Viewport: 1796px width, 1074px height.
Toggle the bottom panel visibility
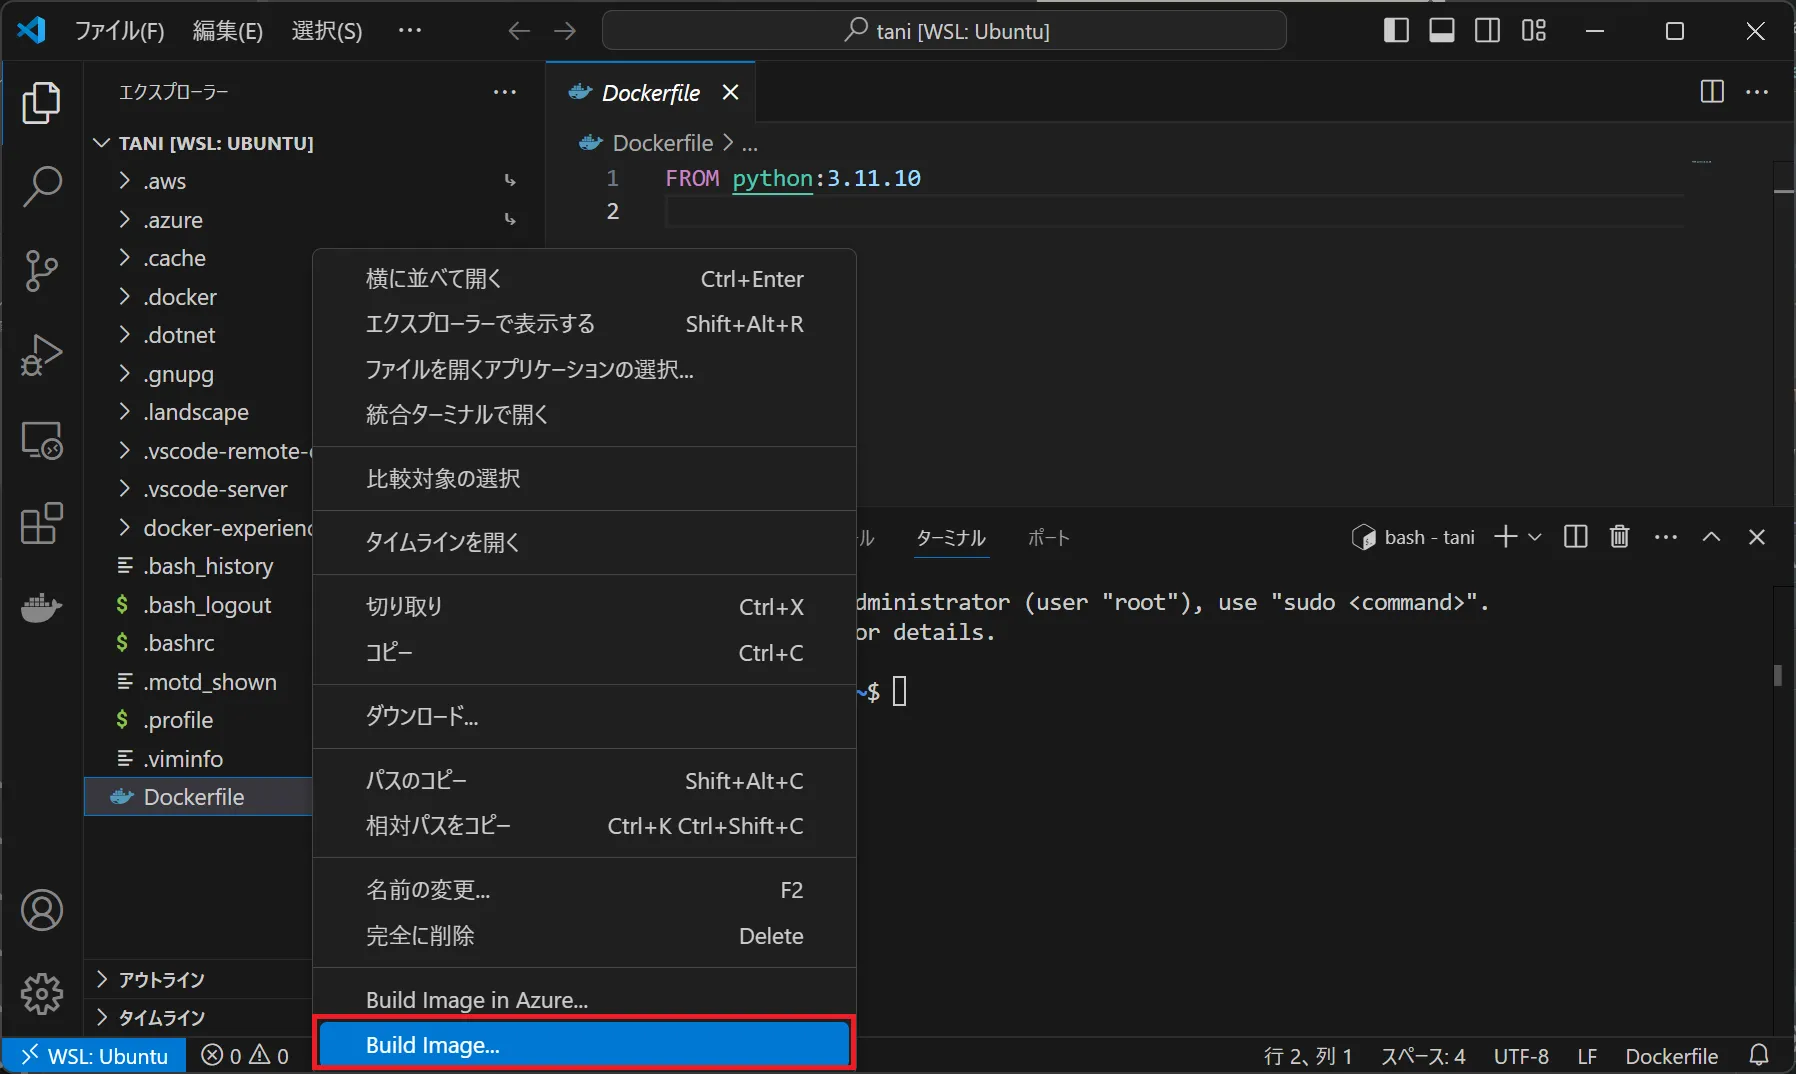coord(1442,30)
